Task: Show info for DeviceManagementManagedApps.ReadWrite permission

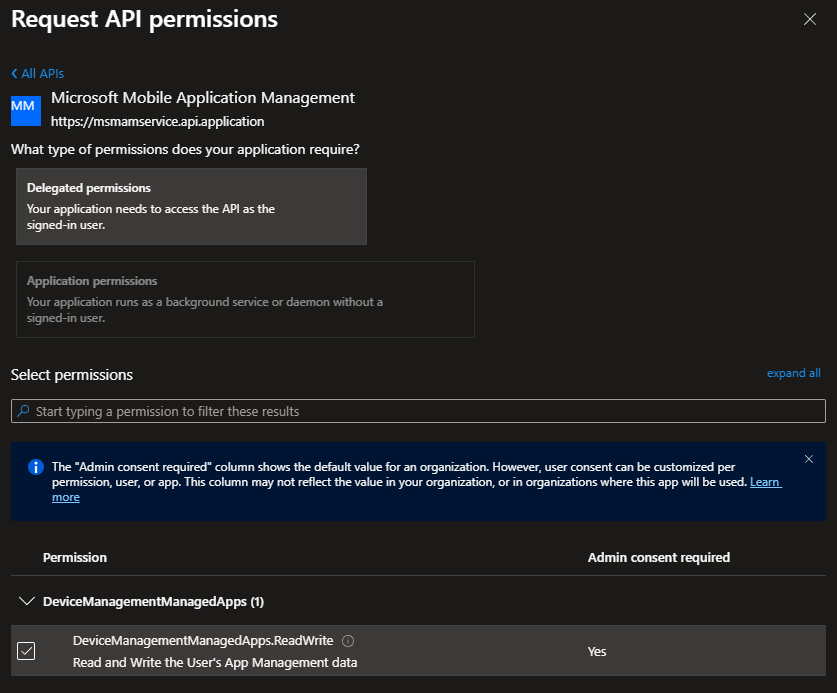Action: coord(348,641)
